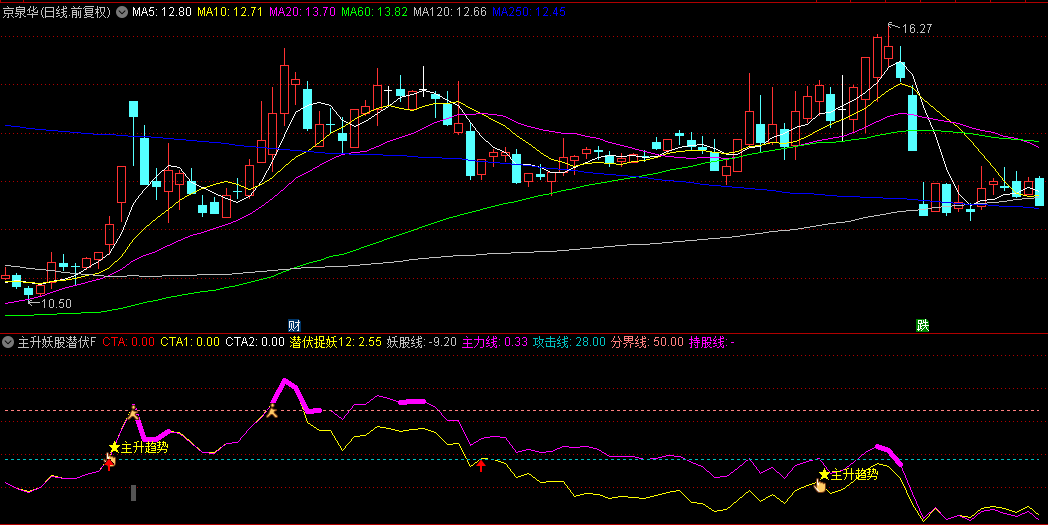Select the 持股线 label
This screenshot has height=525, width=1048.
click(711, 342)
